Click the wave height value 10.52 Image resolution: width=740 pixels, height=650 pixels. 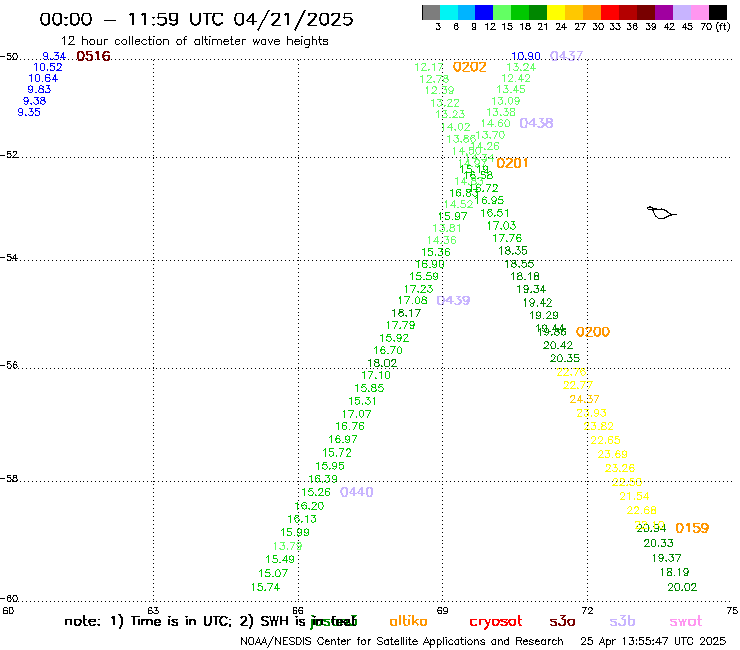[48, 68]
